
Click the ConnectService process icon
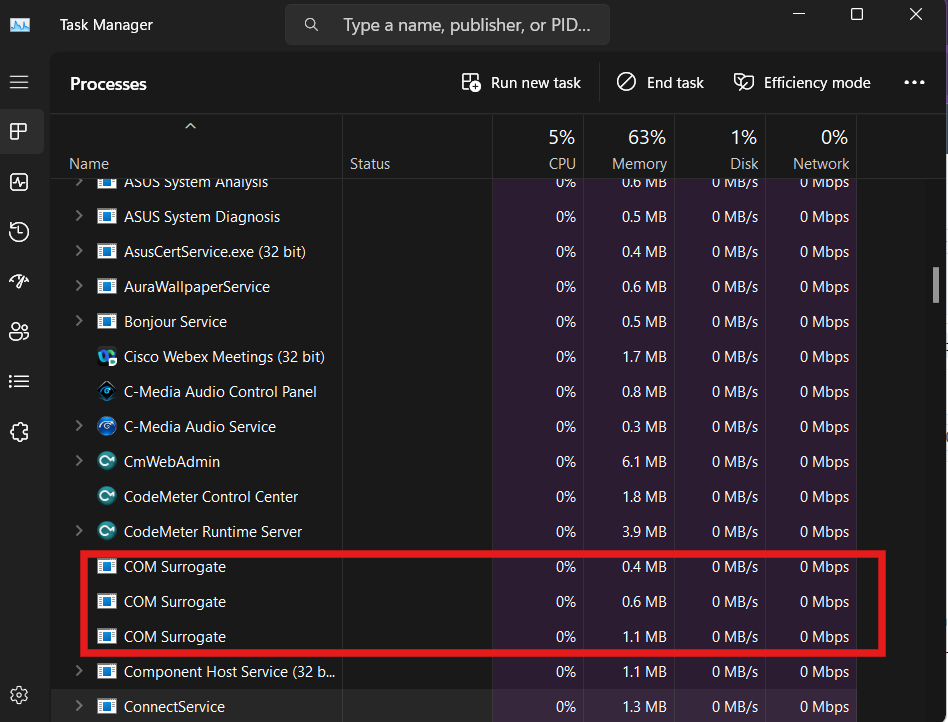pos(107,706)
